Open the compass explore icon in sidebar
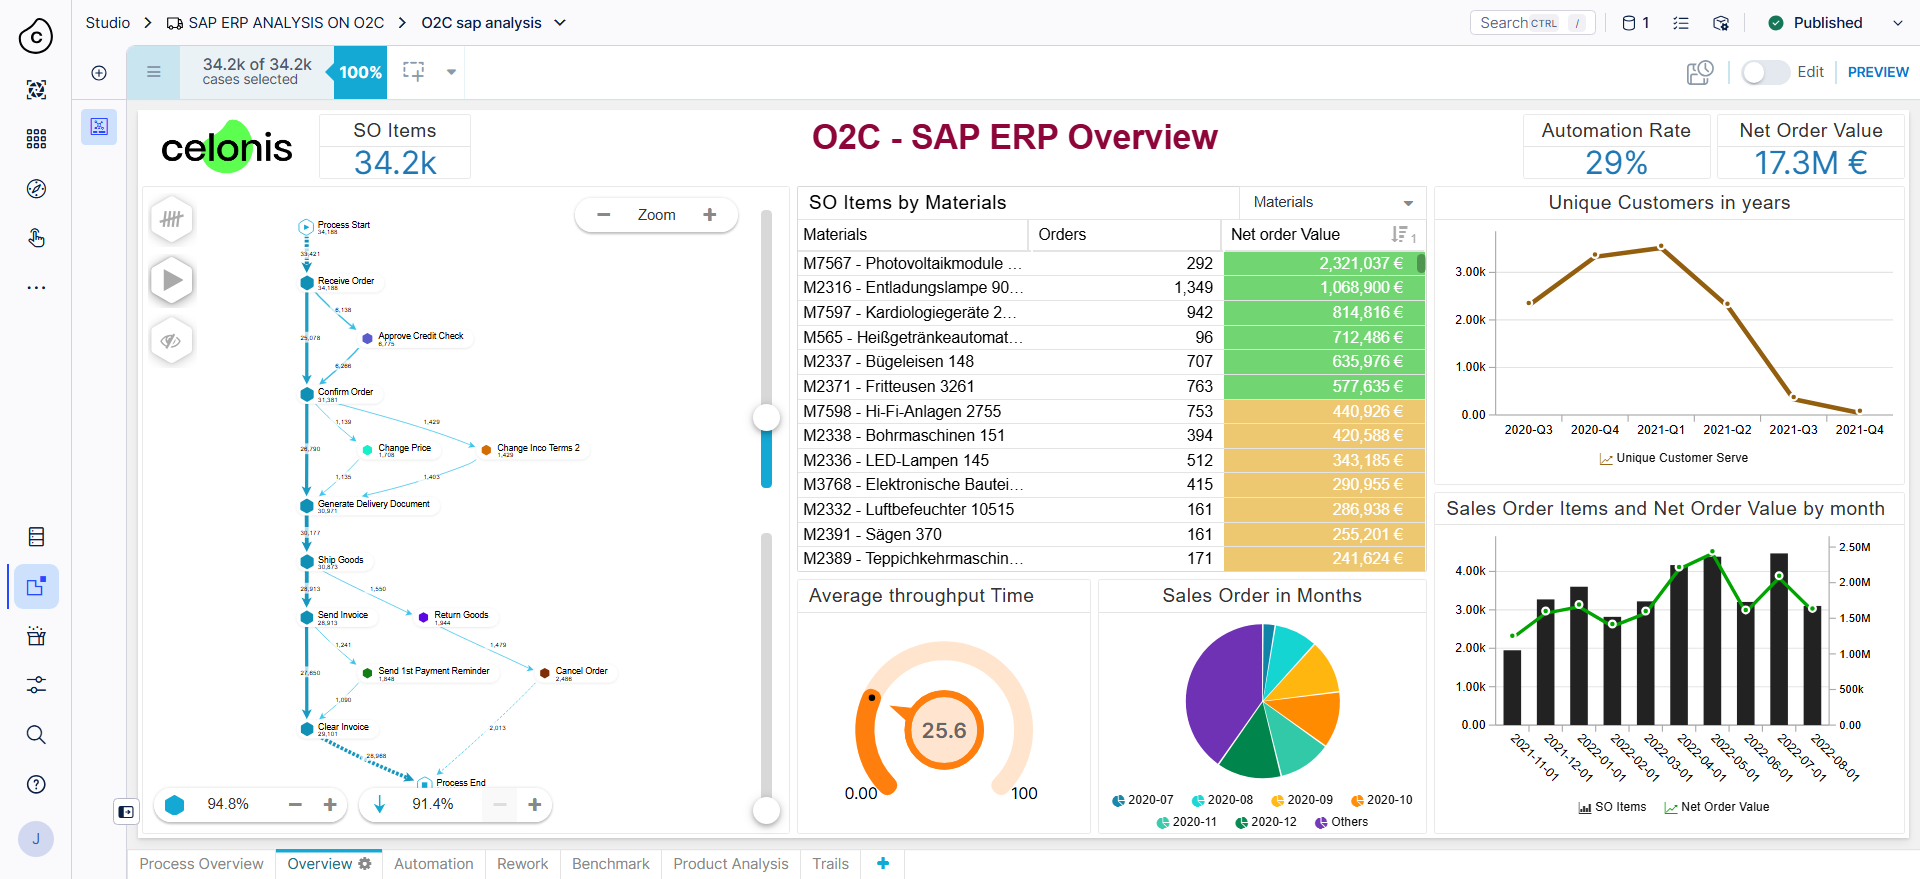The image size is (1920, 879). point(36,189)
